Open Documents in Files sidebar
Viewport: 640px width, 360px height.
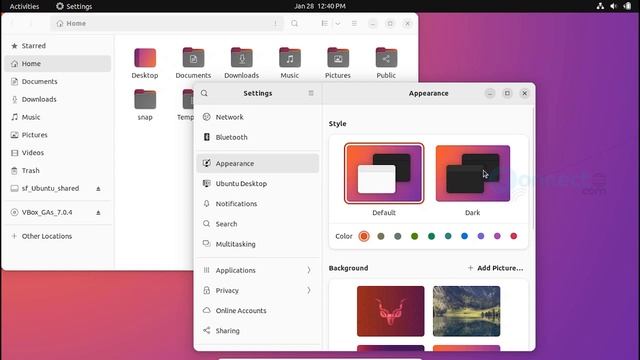point(58,82)
